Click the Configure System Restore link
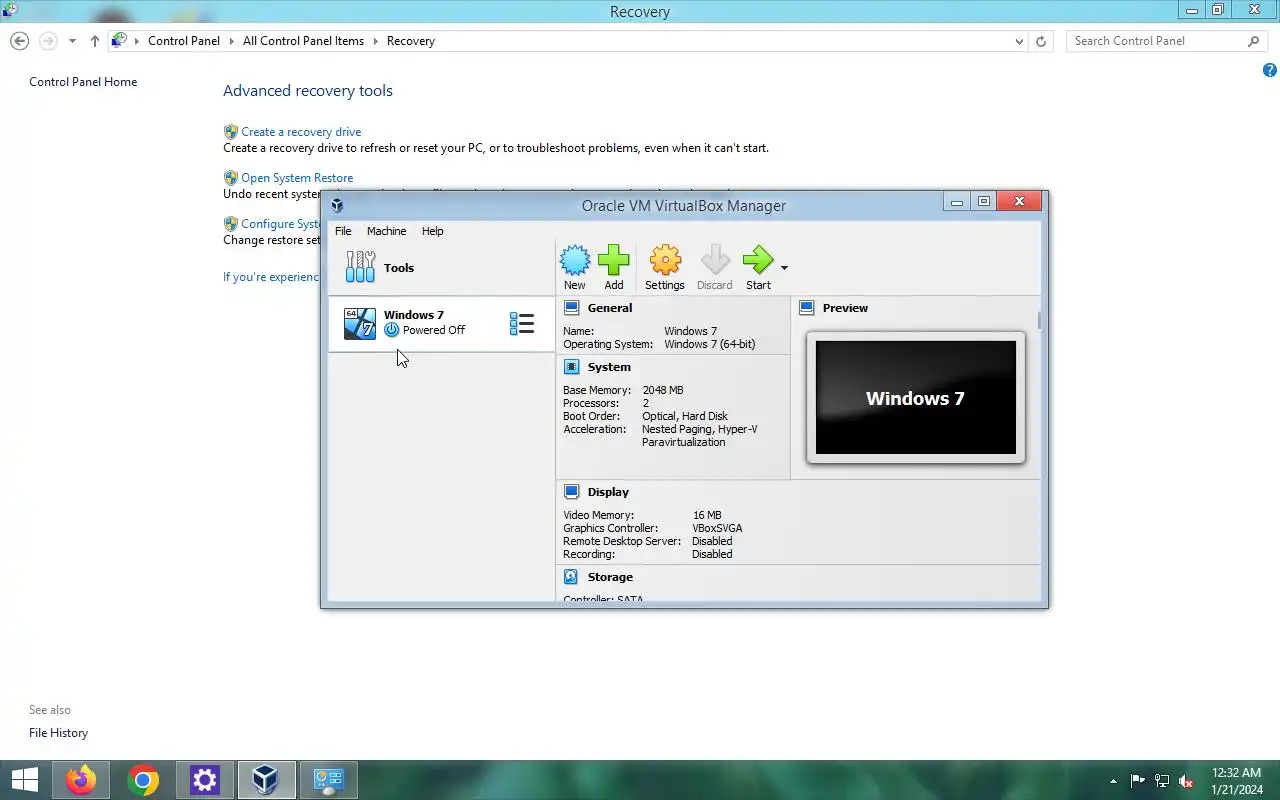1280x800 pixels. pos(281,224)
